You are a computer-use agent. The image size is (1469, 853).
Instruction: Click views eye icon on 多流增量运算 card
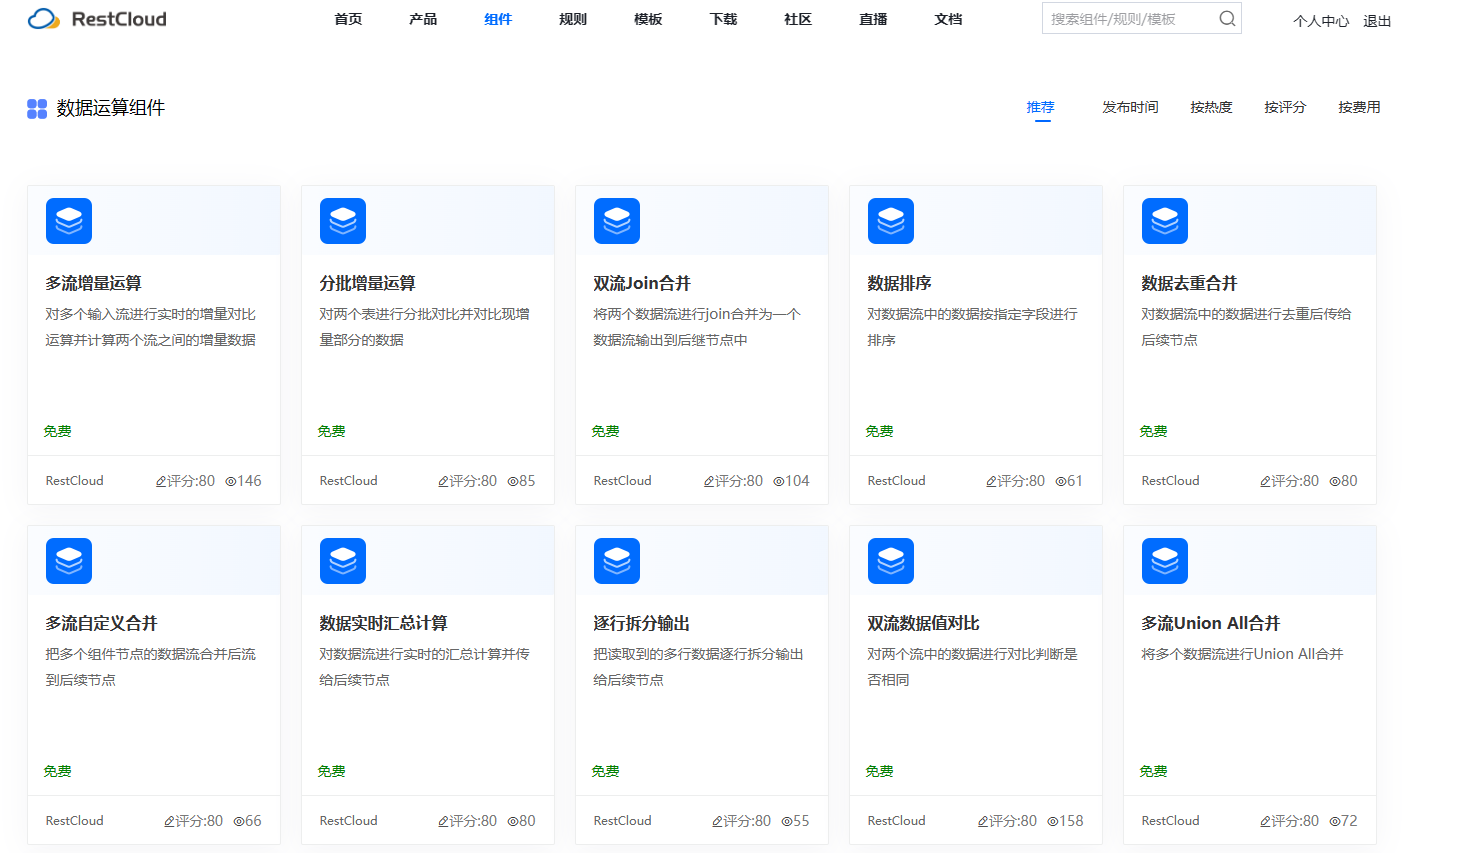[231, 482]
